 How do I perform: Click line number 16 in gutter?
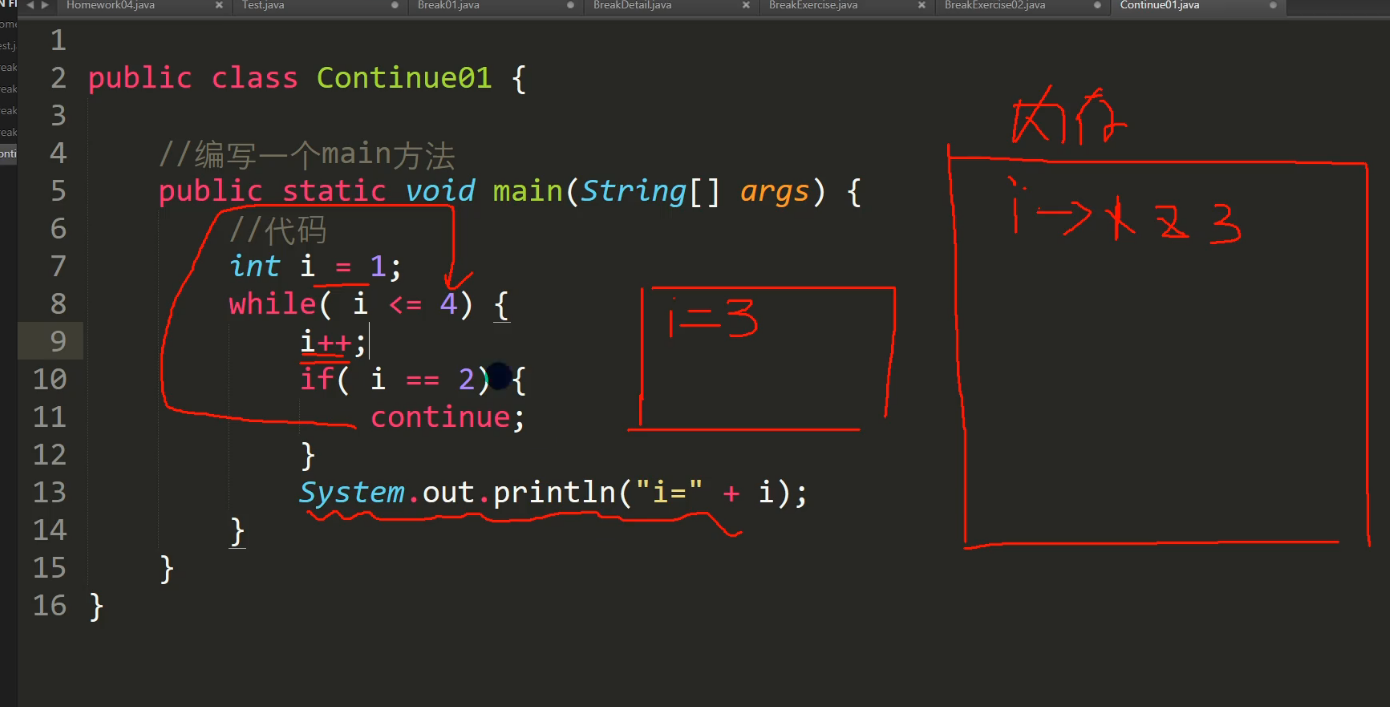pyautogui.click(x=49, y=606)
